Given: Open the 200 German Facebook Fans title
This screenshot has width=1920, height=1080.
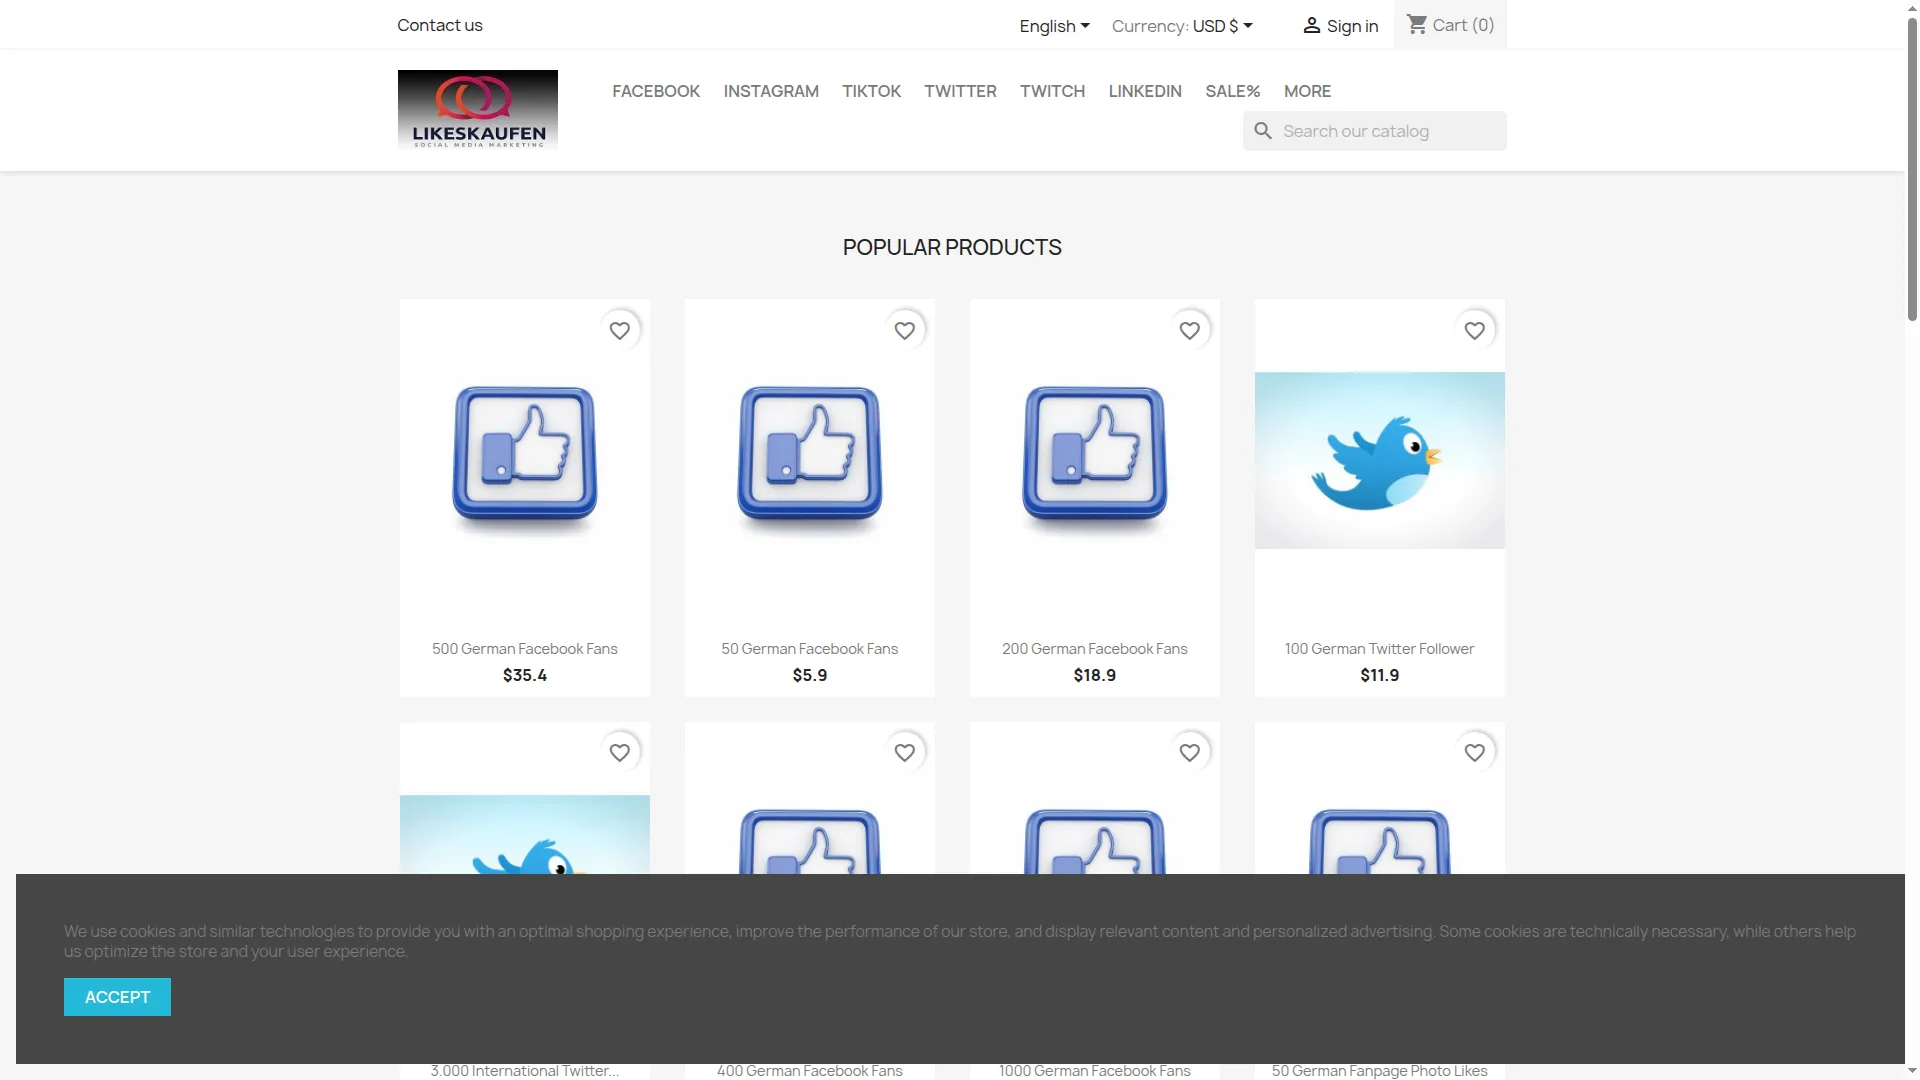Looking at the screenshot, I should tap(1095, 649).
